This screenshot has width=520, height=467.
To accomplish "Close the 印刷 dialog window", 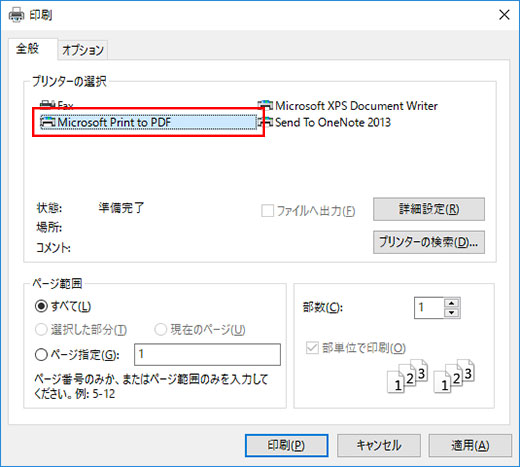I will click(504, 15).
